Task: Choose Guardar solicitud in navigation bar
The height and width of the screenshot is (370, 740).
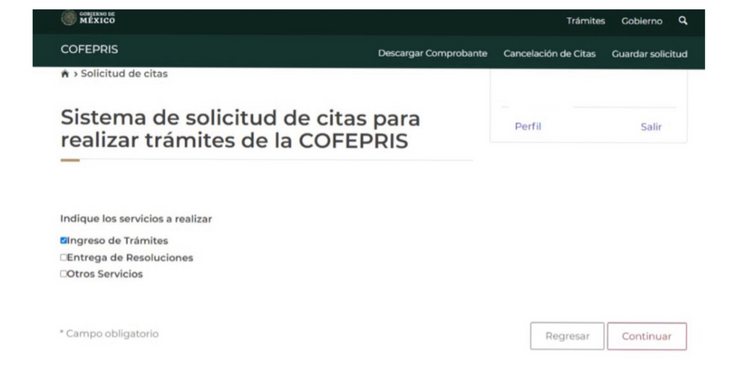Action: point(649,54)
